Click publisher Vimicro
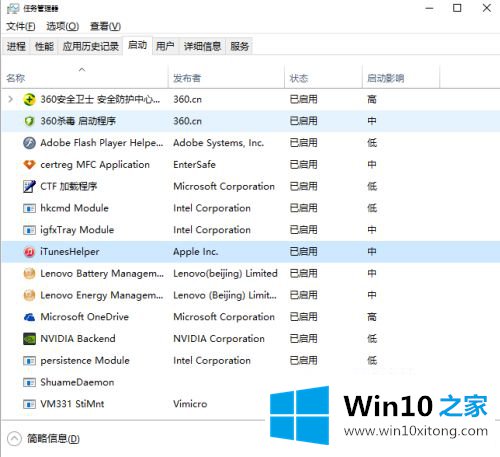Viewport: 500px width, 457px height. coord(190,404)
